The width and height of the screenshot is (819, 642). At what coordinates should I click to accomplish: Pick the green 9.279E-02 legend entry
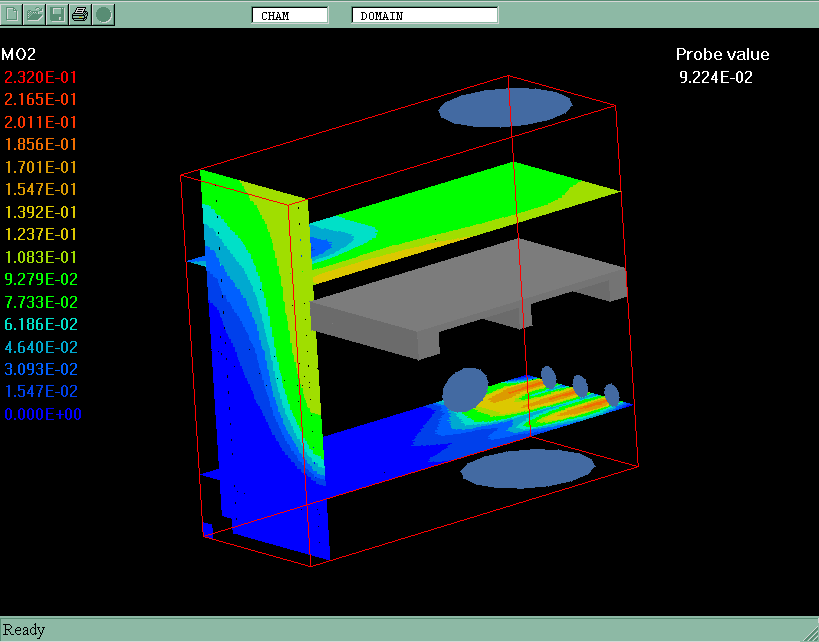(x=41, y=279)
